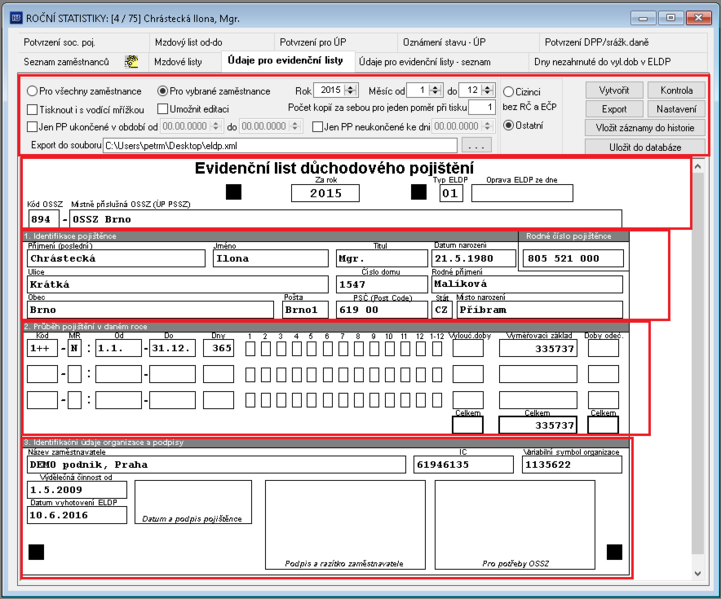Viewport: 721px width, 599px height.
Task: Click the Datum vyhotovení ELDP field
Action: (77, 515)
